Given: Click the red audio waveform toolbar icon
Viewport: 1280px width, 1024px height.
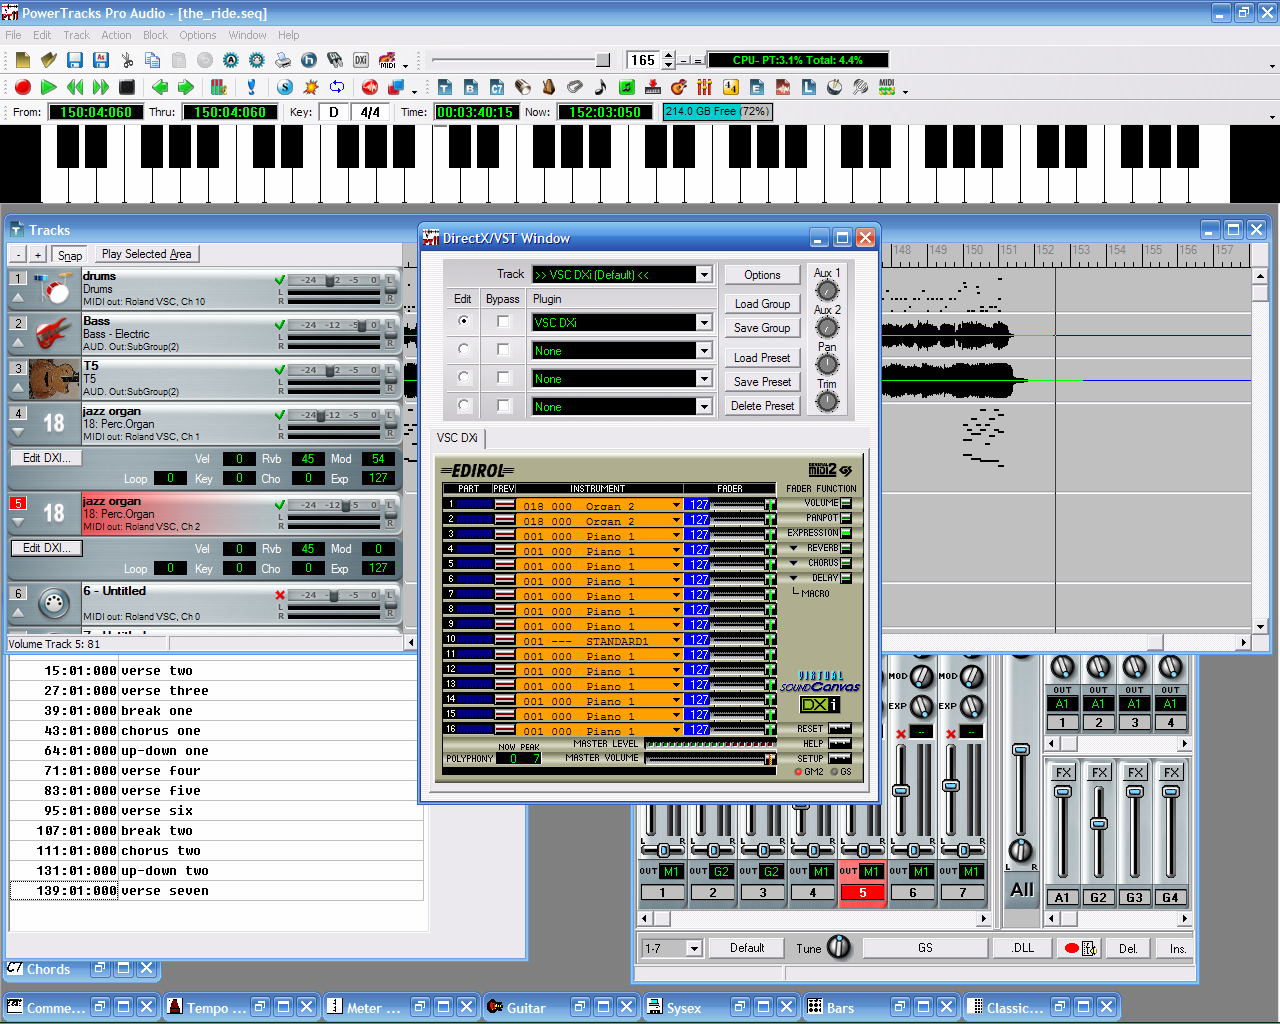Looking at the screenshot, I should 370,87.
